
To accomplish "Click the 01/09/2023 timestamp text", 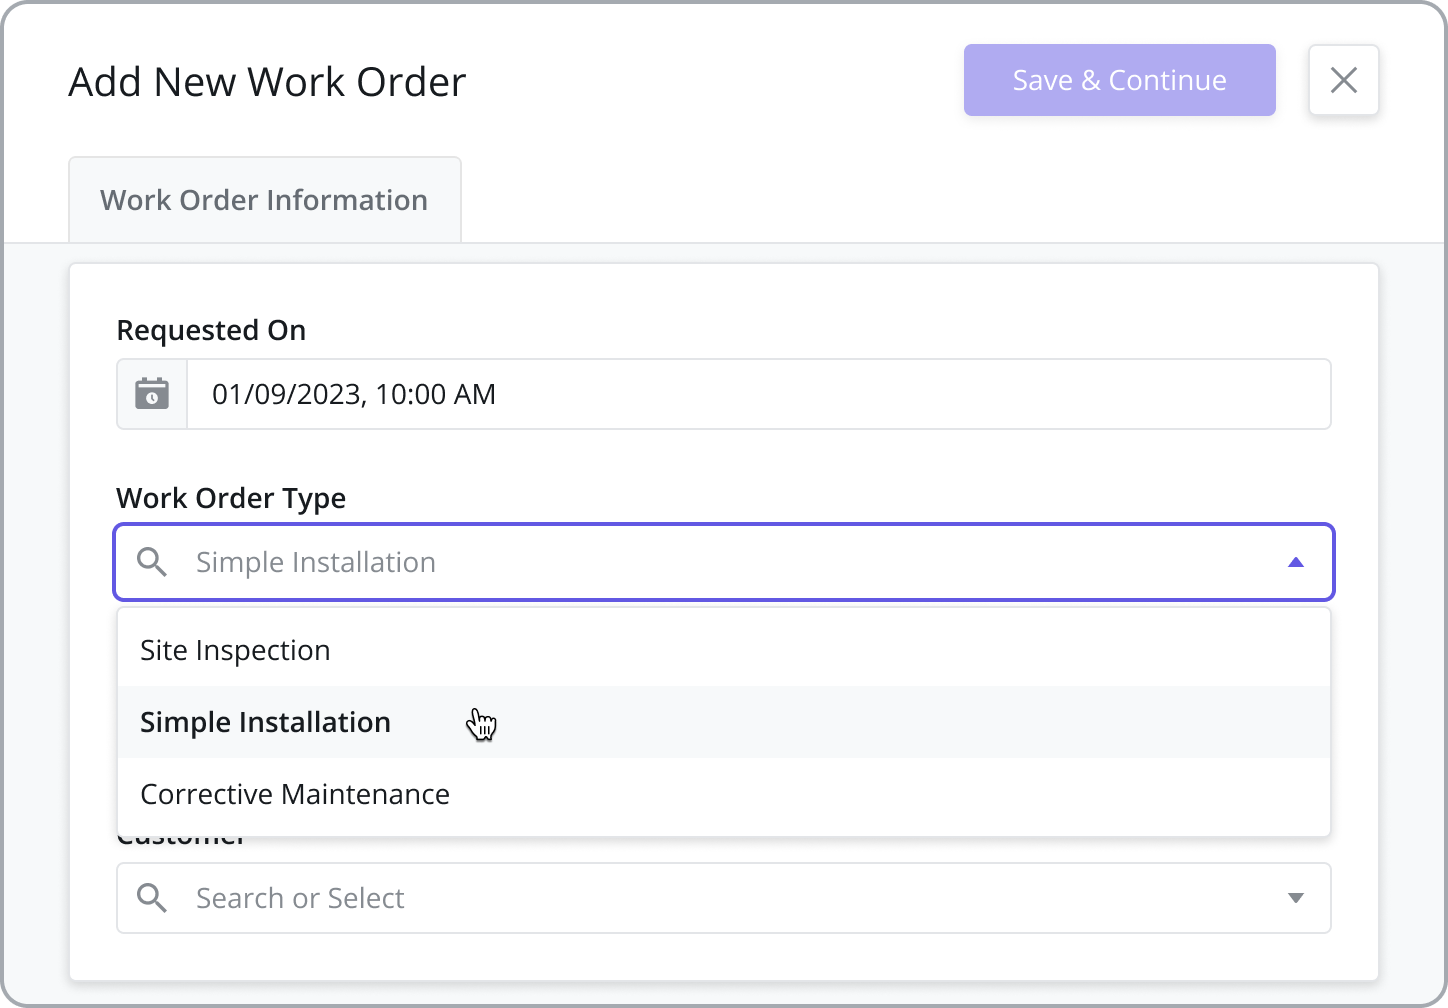I will [x=353, y=394].
